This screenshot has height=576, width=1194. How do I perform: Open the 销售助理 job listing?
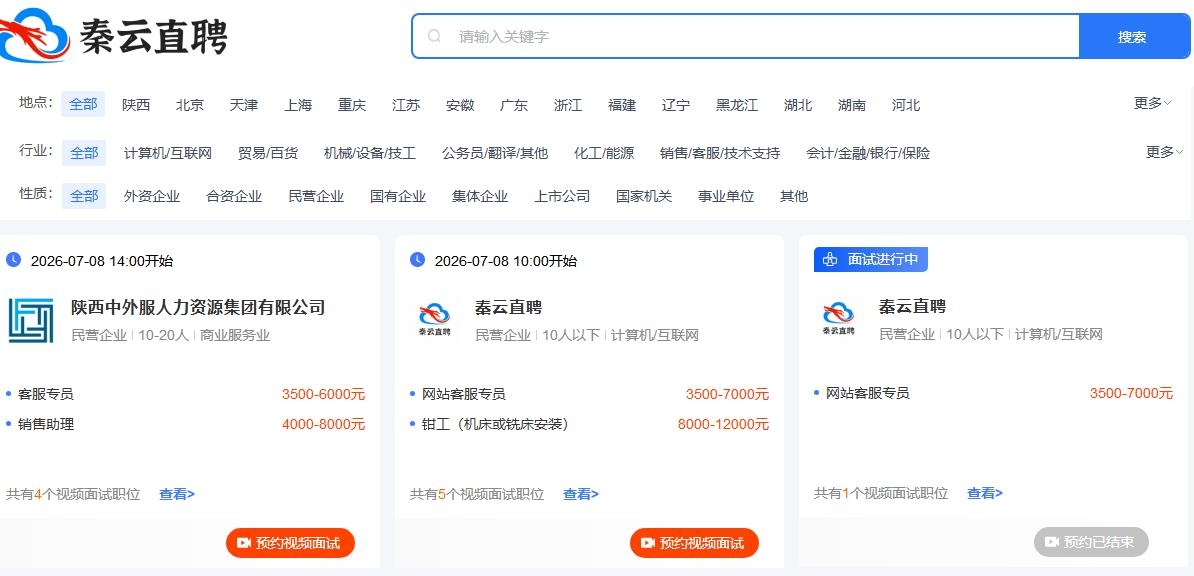click(x=46, y=424)
